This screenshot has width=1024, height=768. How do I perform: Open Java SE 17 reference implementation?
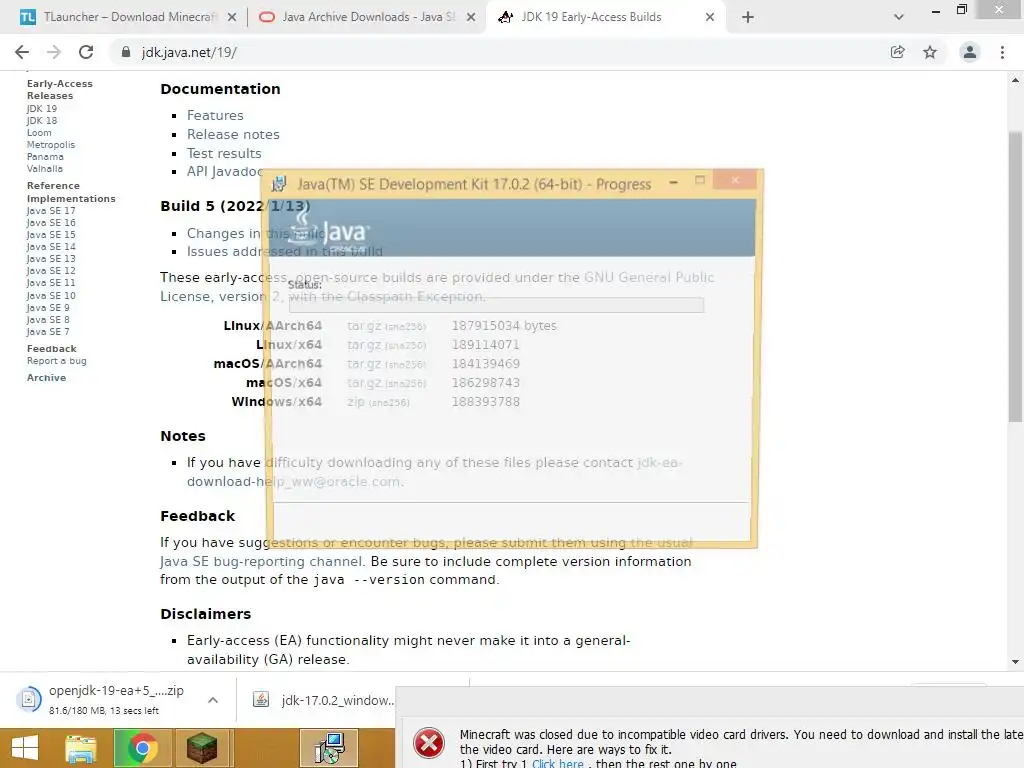pos(51,210)
